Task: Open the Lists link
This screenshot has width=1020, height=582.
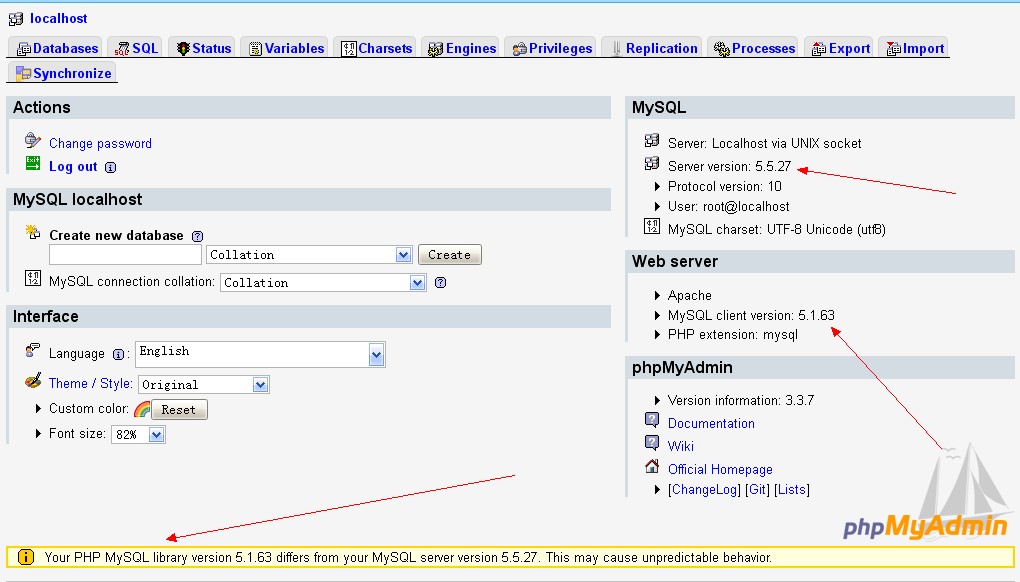Action: (792, 489)
